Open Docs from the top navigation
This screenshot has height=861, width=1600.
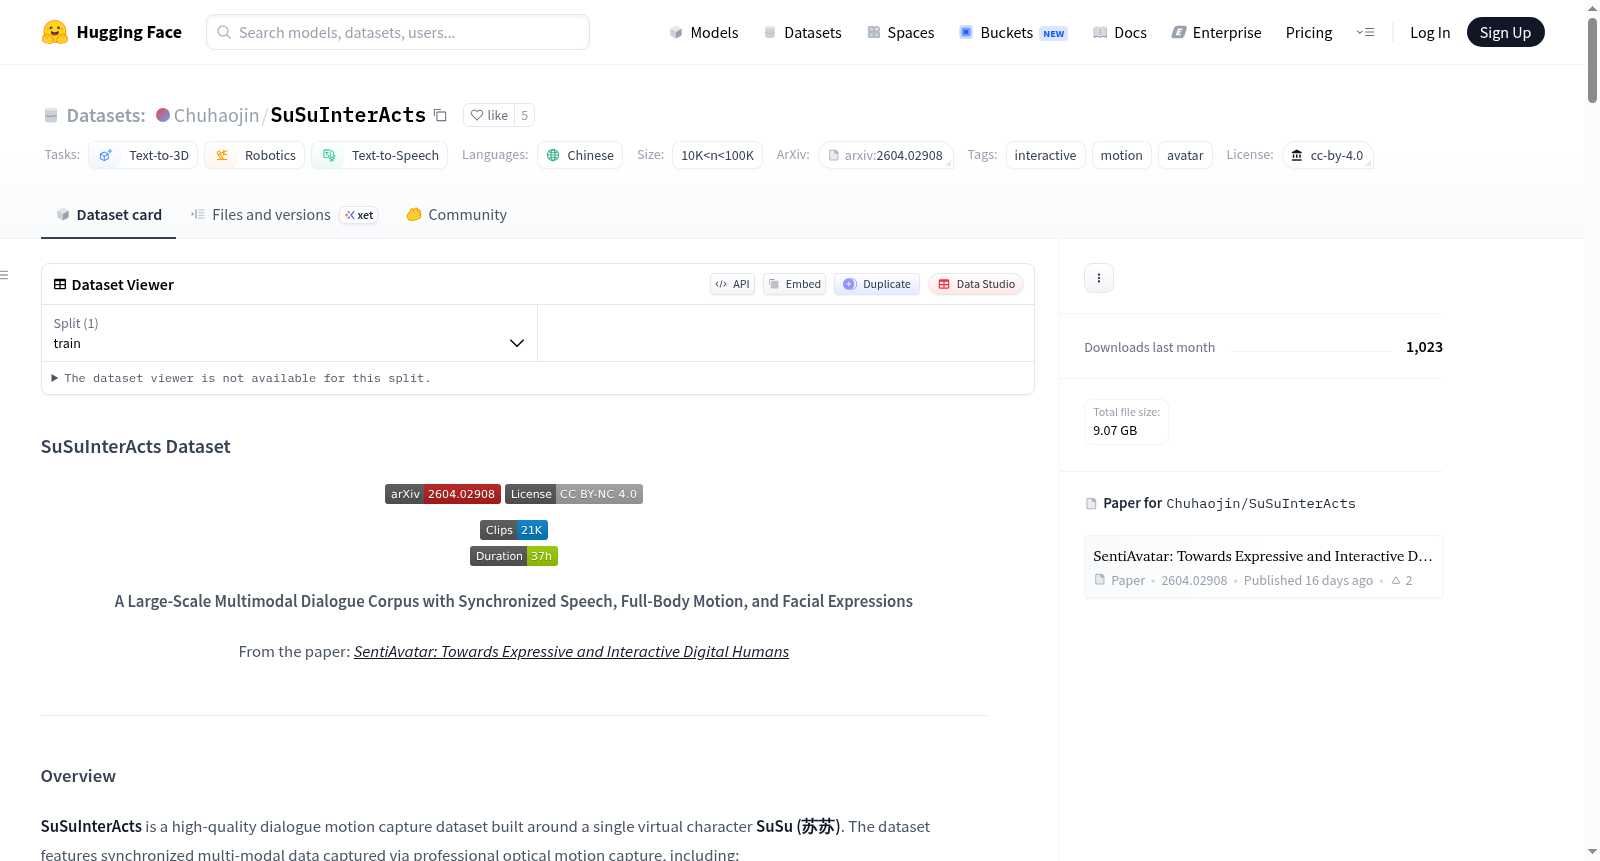(1120, 33)
